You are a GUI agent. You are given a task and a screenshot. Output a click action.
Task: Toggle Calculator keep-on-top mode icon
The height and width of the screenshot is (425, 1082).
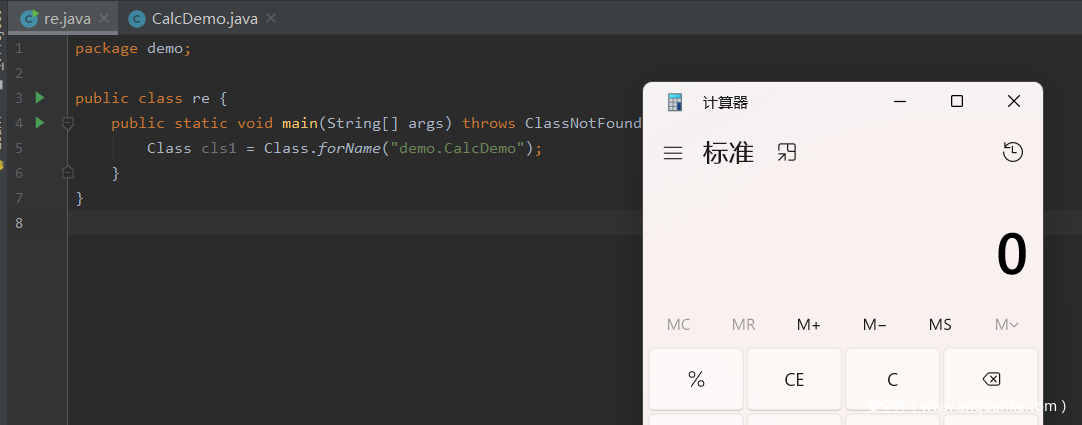pyautogui.click(x=787, y=152)
